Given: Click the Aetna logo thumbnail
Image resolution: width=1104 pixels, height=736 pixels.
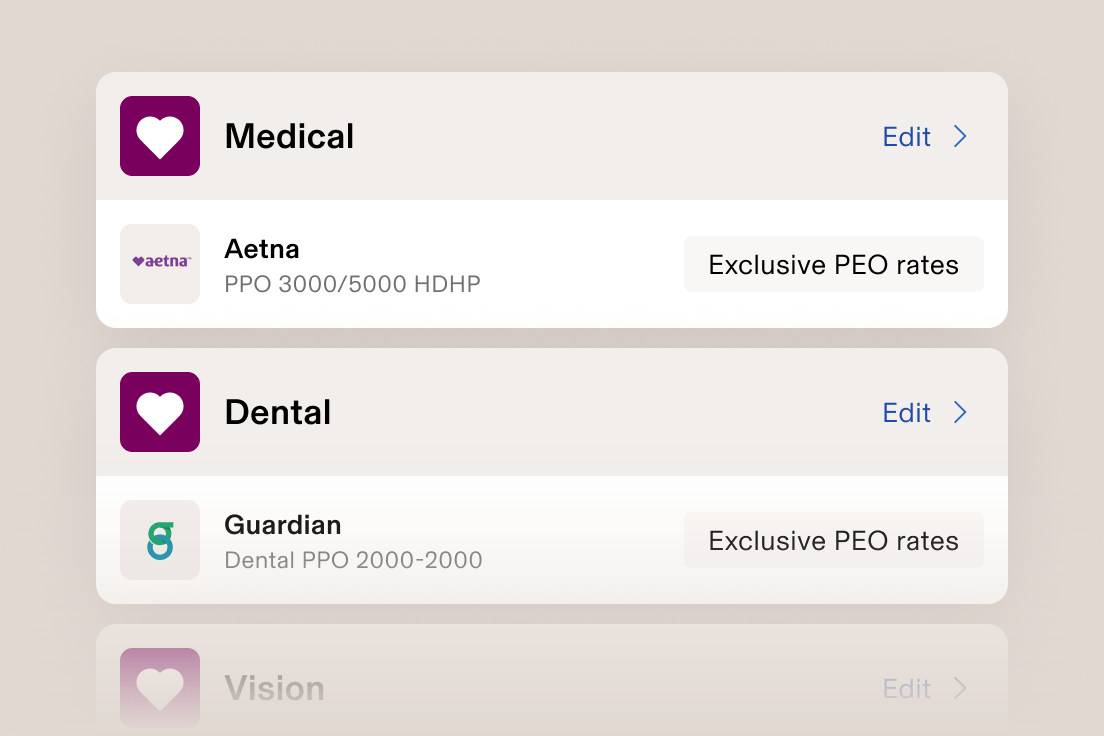Looking at the screenshot, I should pos(160,264).
